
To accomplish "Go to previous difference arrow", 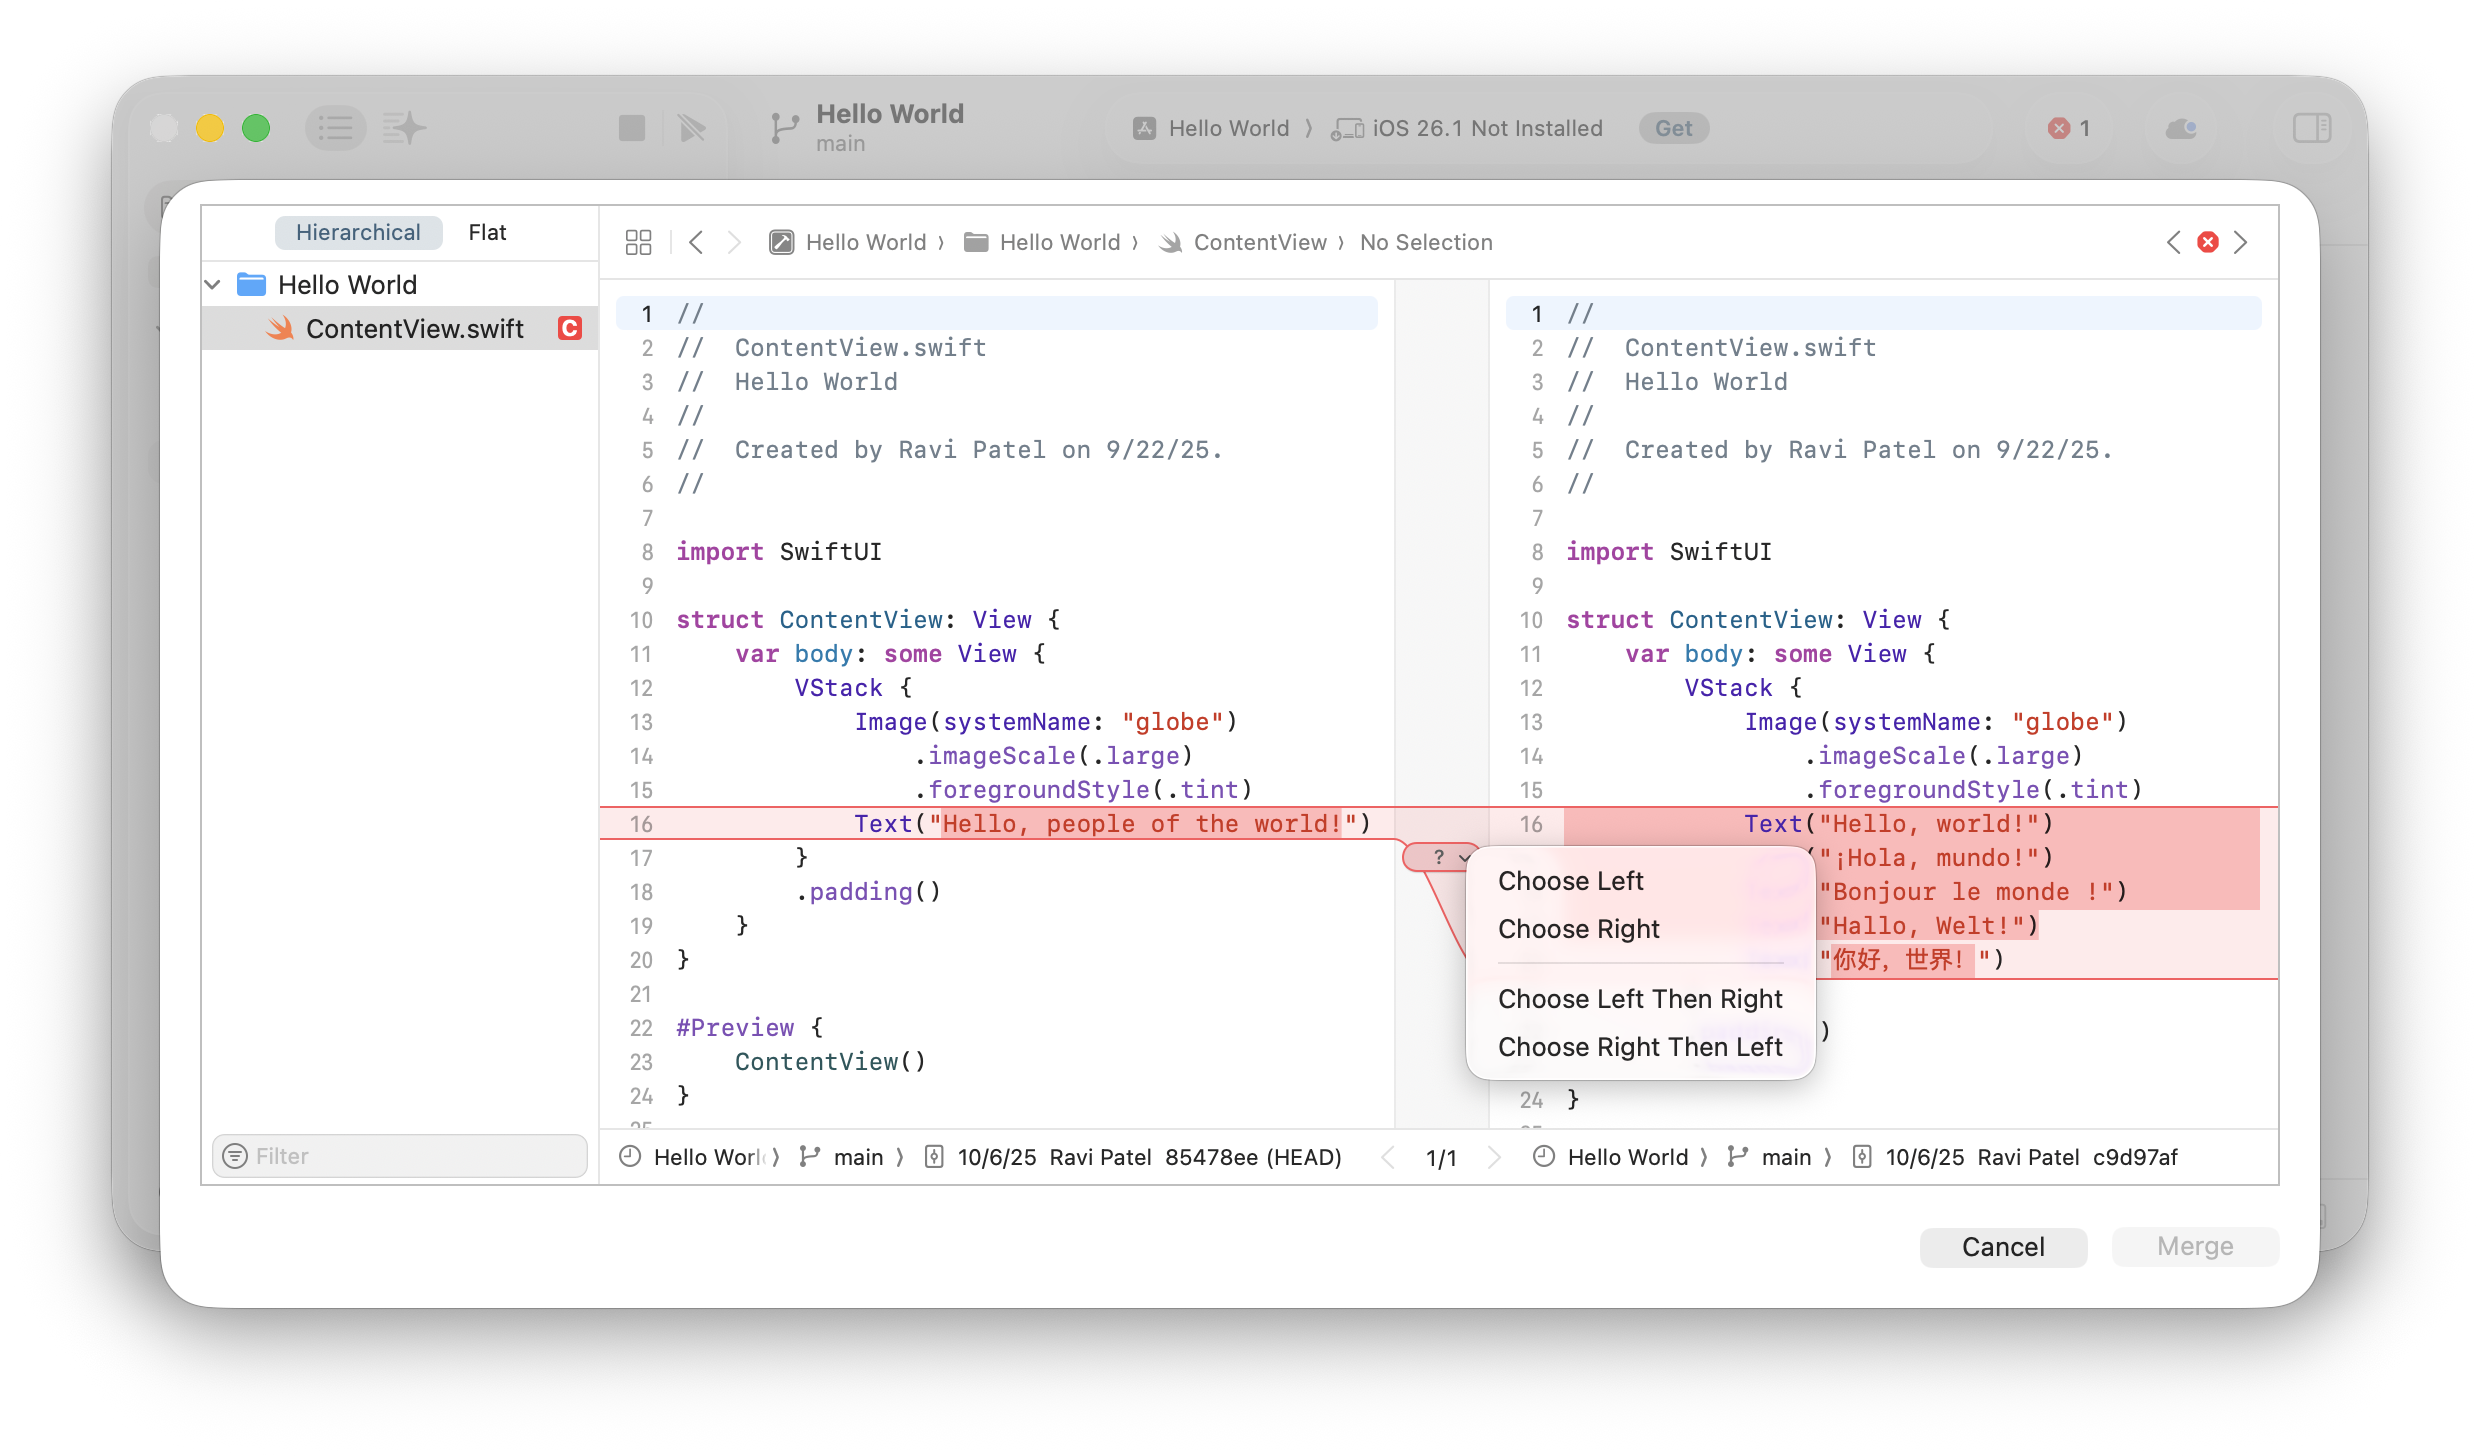I will point(1388,1157).
